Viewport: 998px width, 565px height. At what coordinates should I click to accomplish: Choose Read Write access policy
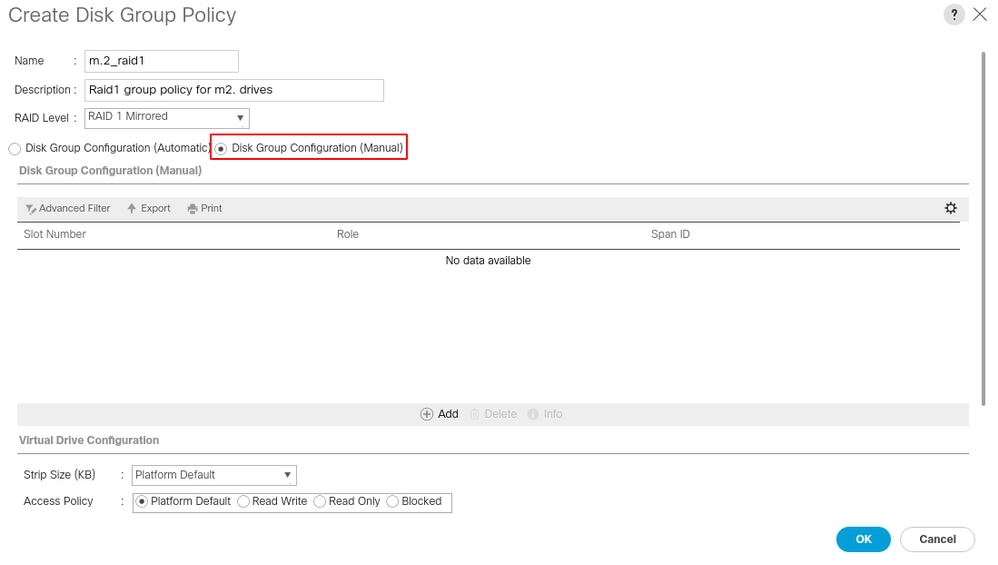[243, 501]
